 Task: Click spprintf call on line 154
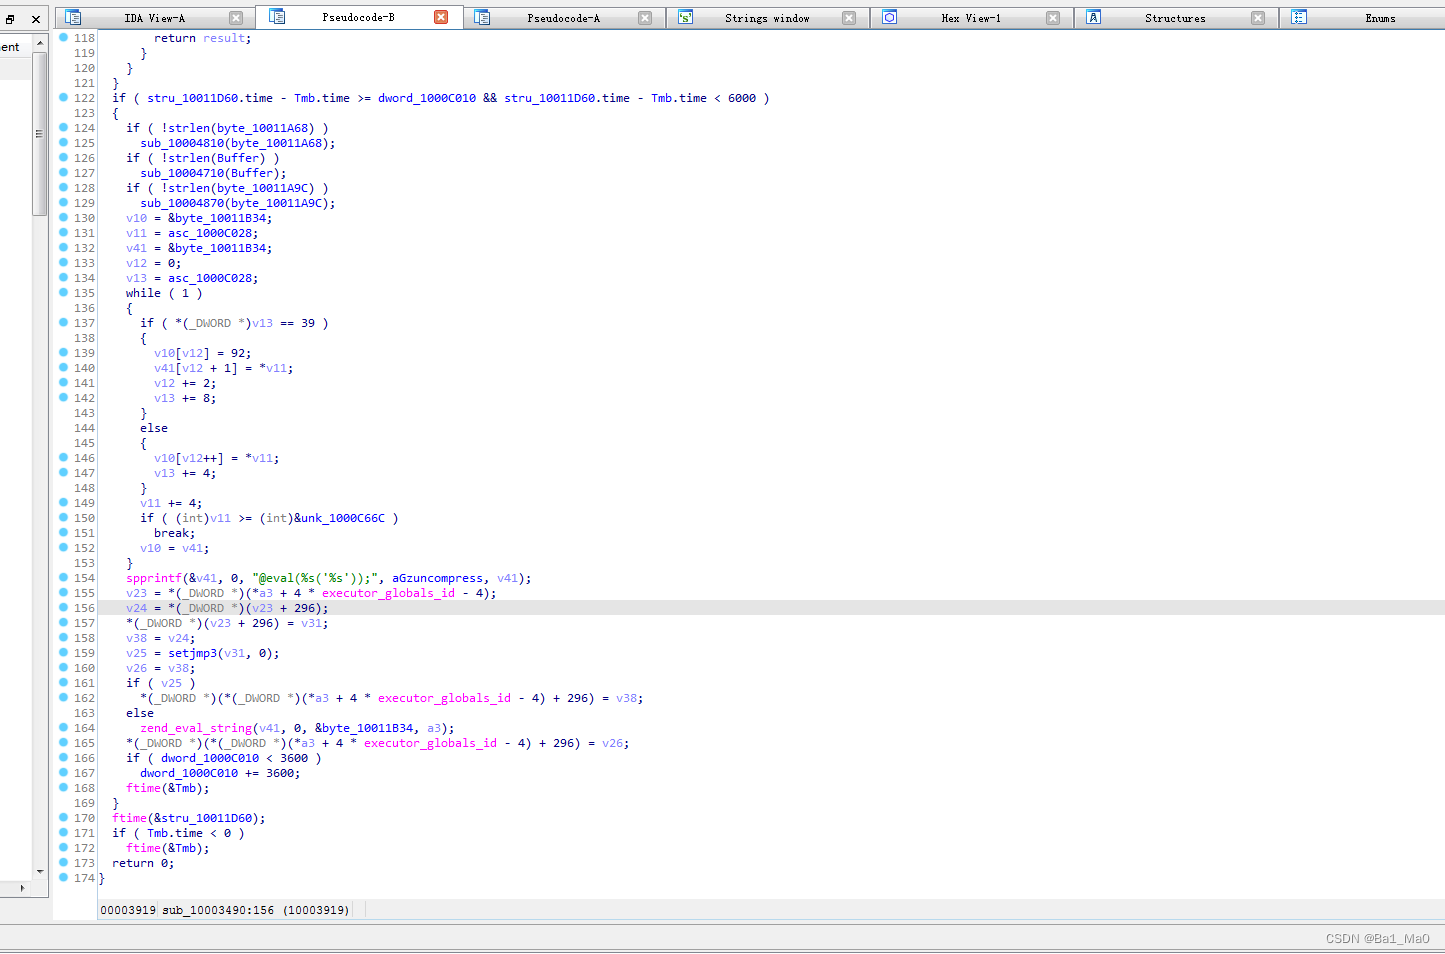point(154,578)
